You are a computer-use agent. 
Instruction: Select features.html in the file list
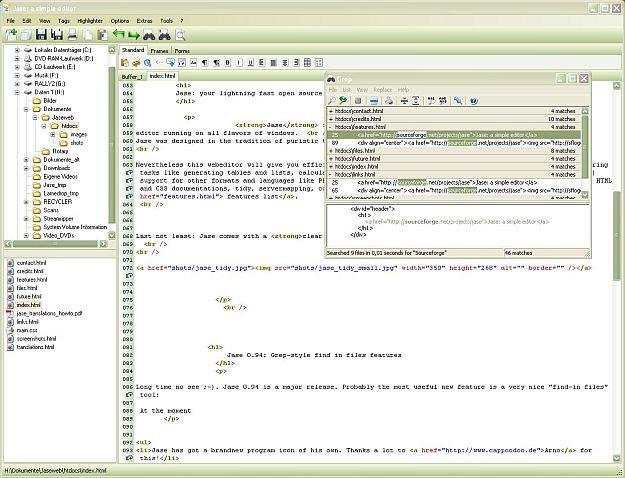pyautogui.click(x=32, y=281)
